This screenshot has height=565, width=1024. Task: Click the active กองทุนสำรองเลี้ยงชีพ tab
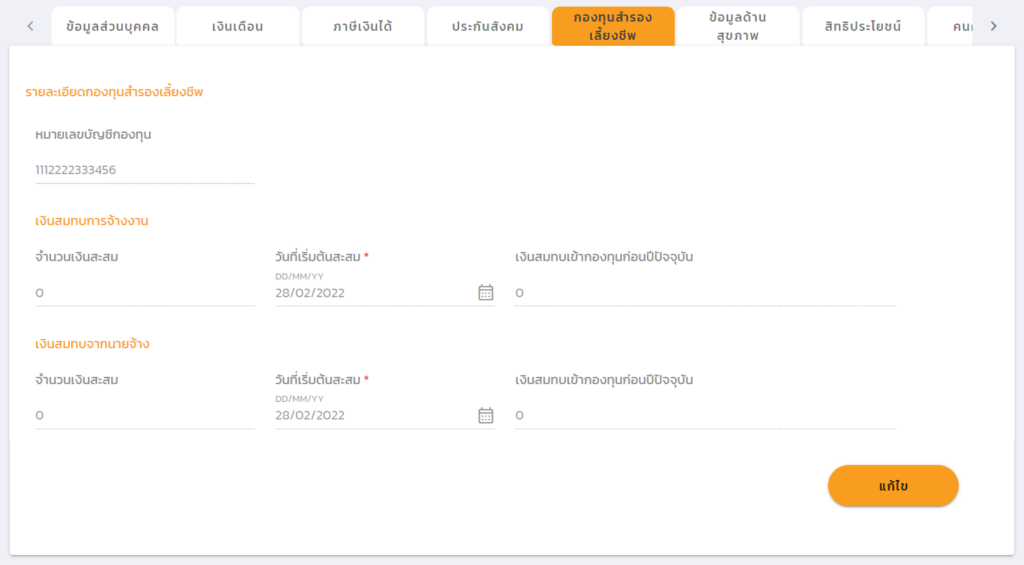[x=612, y=27]
